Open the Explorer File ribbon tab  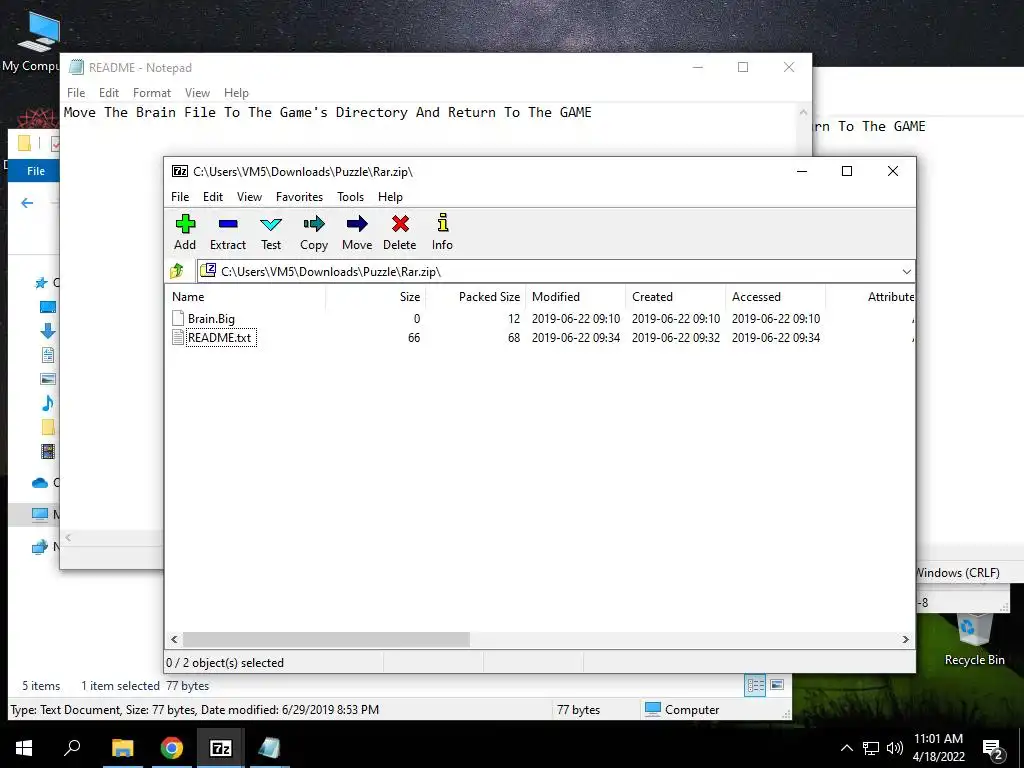click(x=36, y=171)
